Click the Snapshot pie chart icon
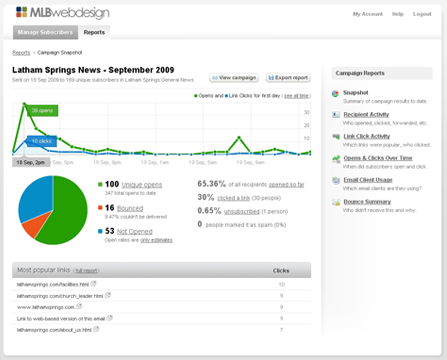Image resolution: width=447 pixels, height=360 pixels. tap(335, 93)
